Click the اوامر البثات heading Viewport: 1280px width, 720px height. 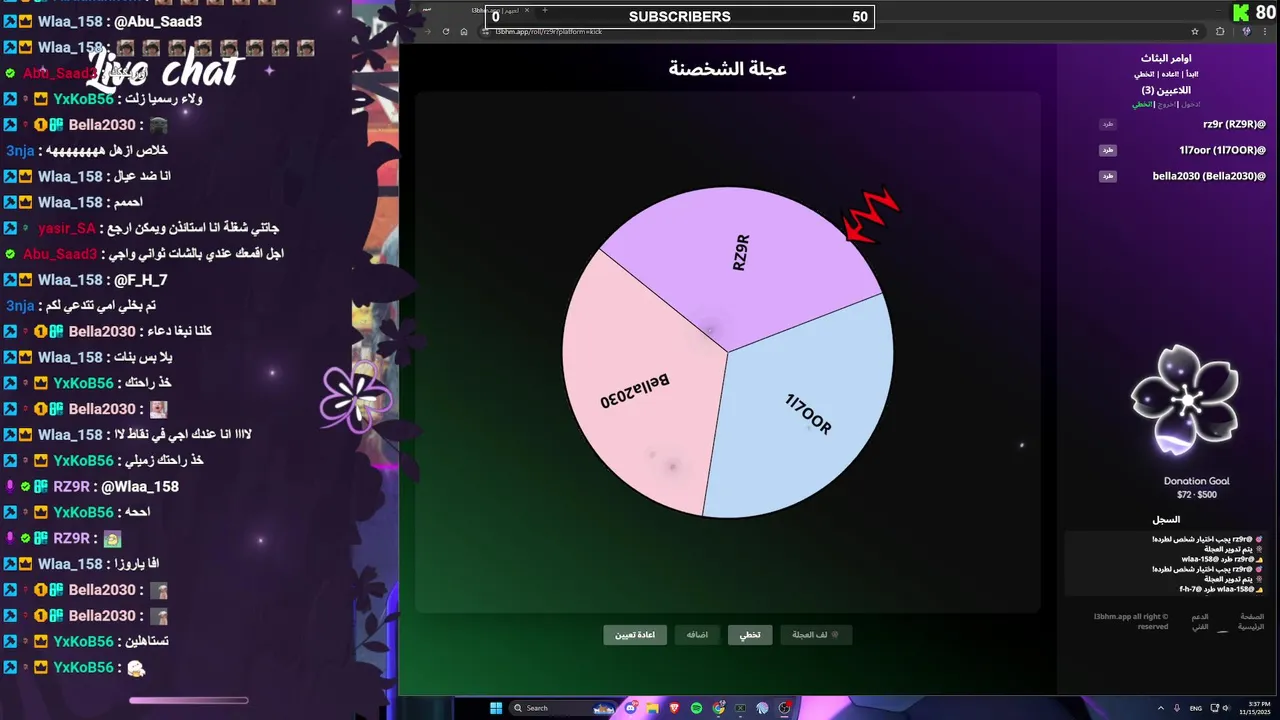(1166, 58)
